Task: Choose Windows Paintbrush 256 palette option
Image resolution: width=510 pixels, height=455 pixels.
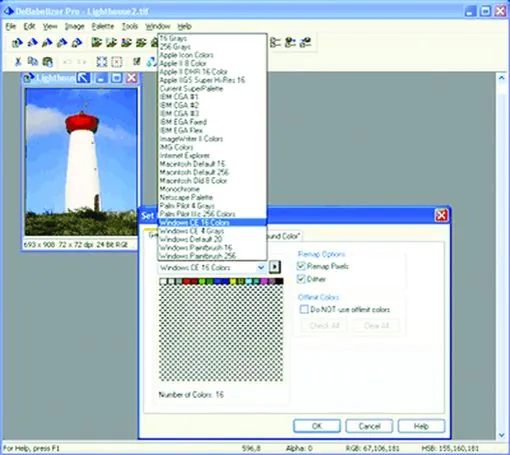Action: click(212, 256)
